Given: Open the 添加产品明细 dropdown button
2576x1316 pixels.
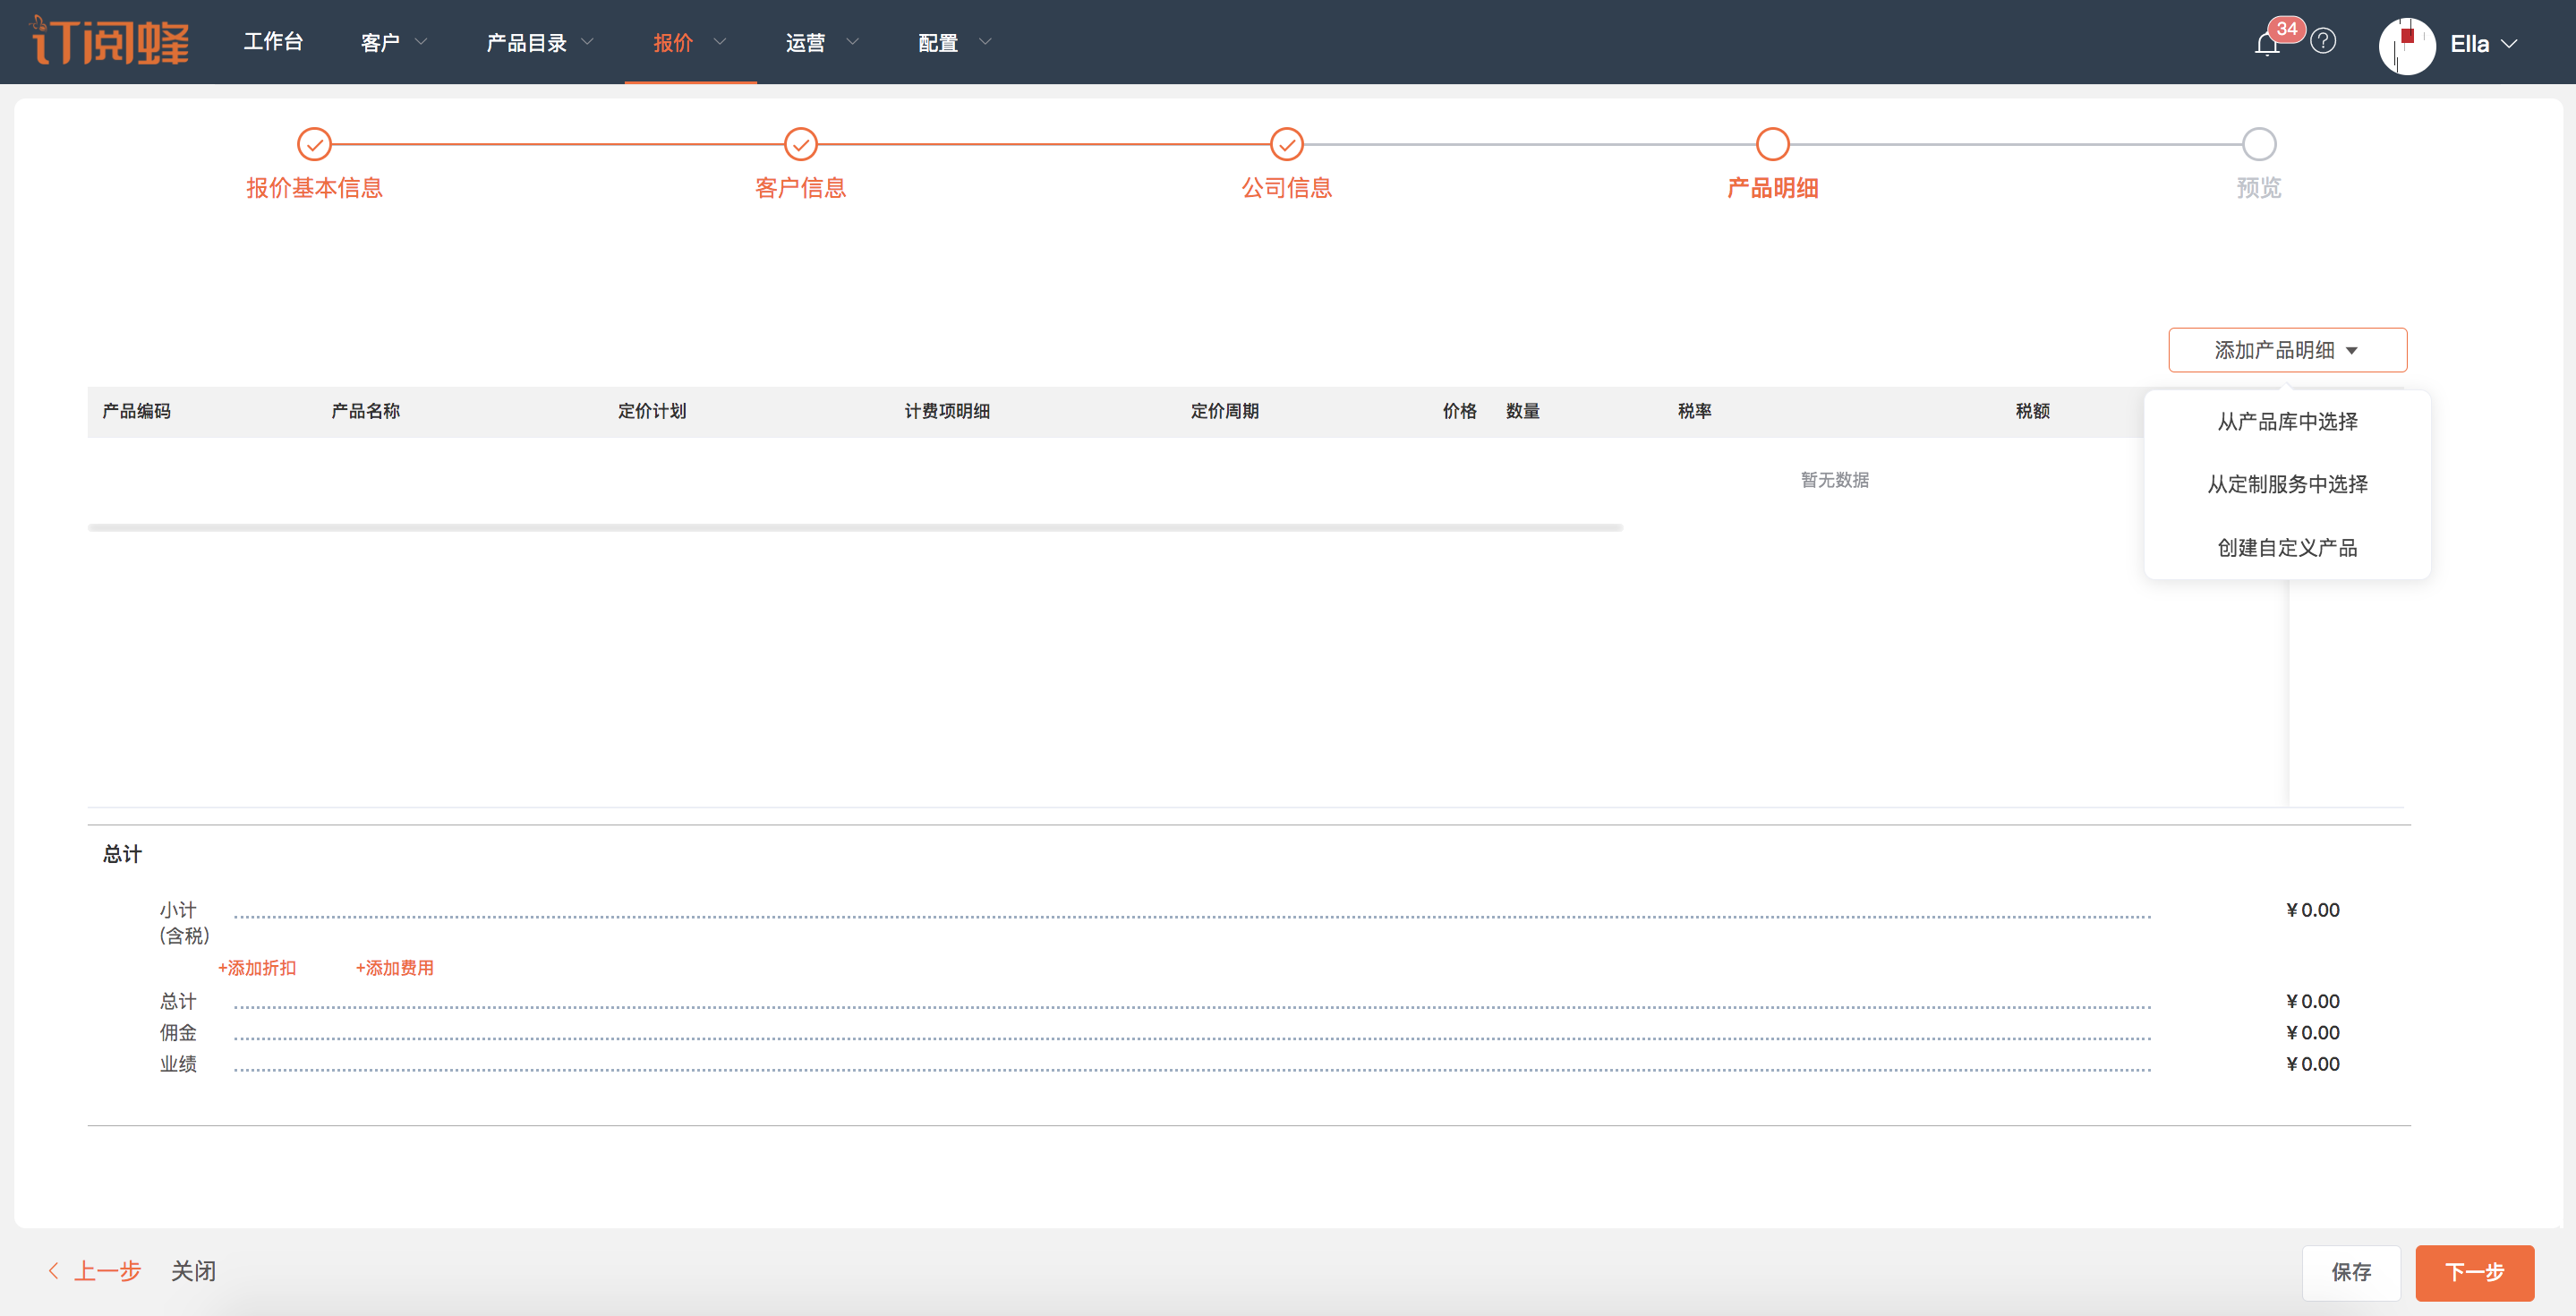Looking at the screenshot, I should click(2286, 350).
